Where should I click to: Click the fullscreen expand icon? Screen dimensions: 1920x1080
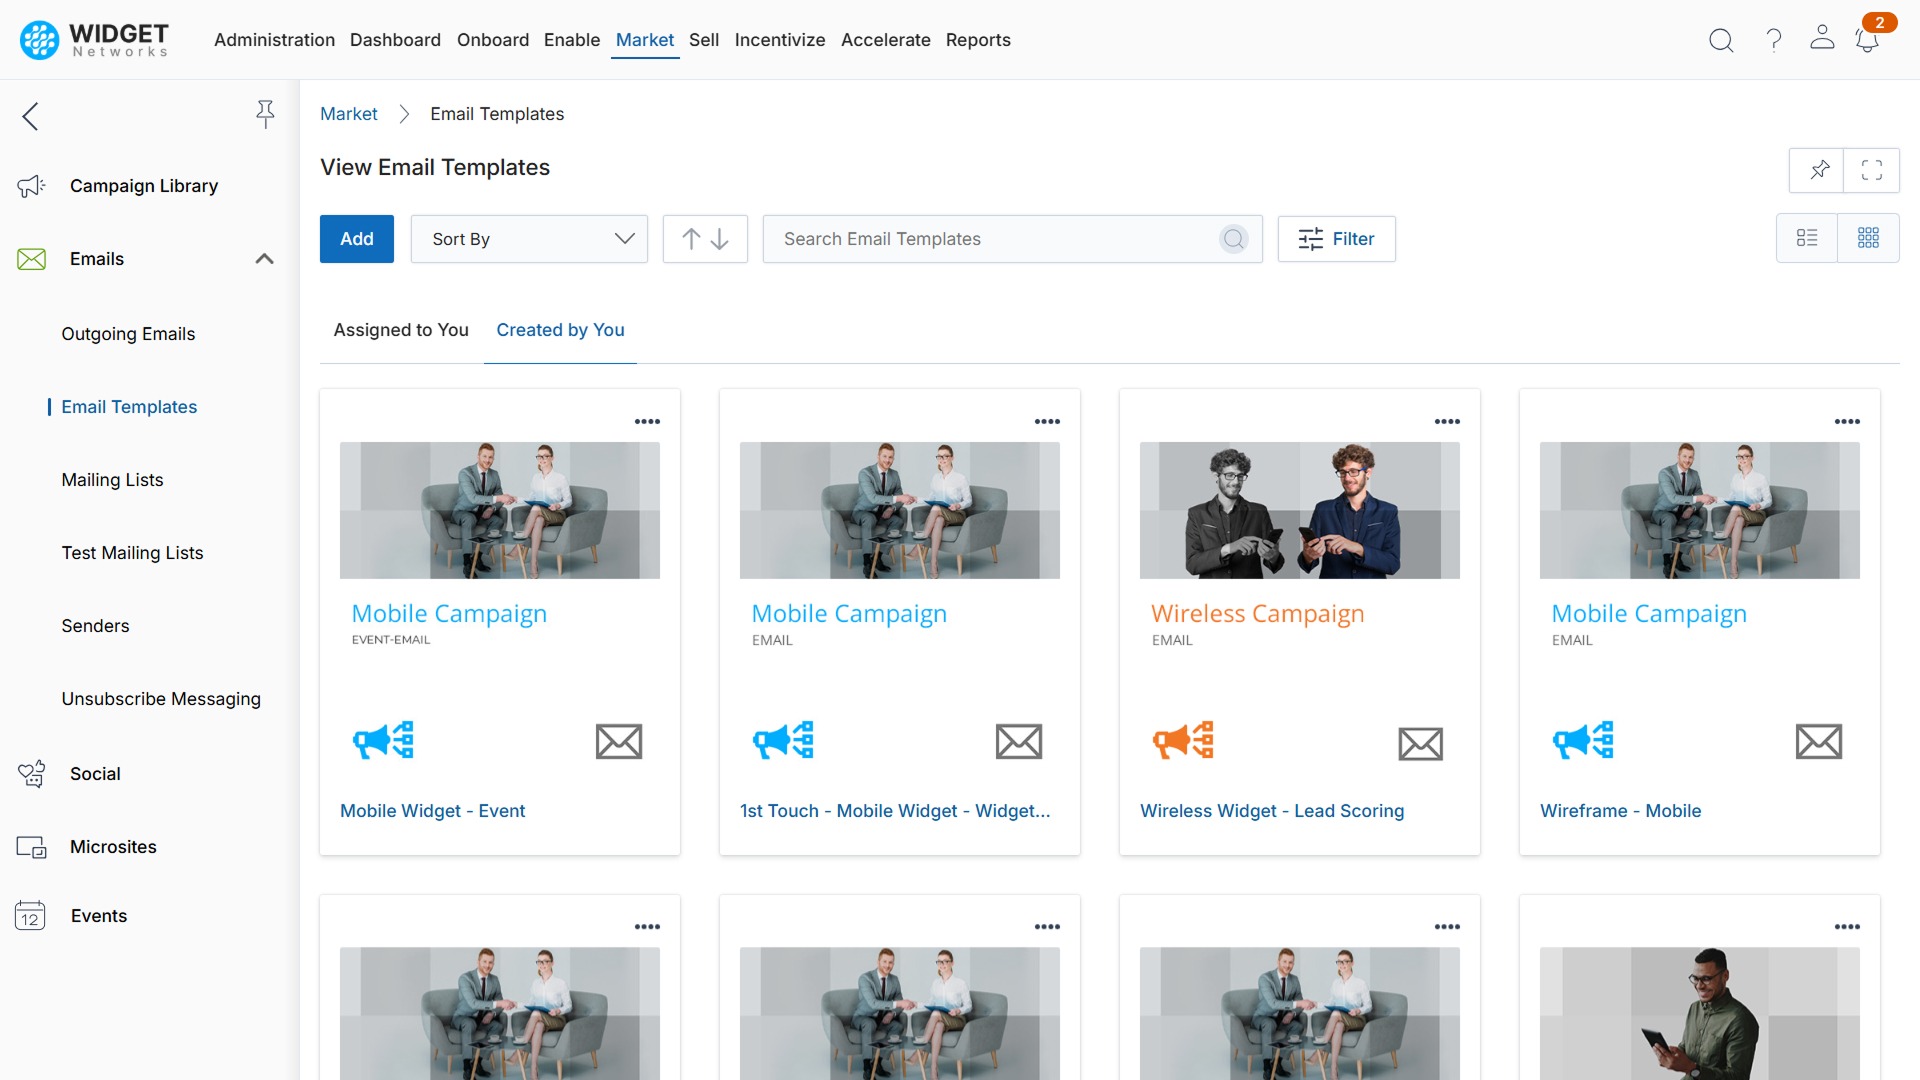1872,170
